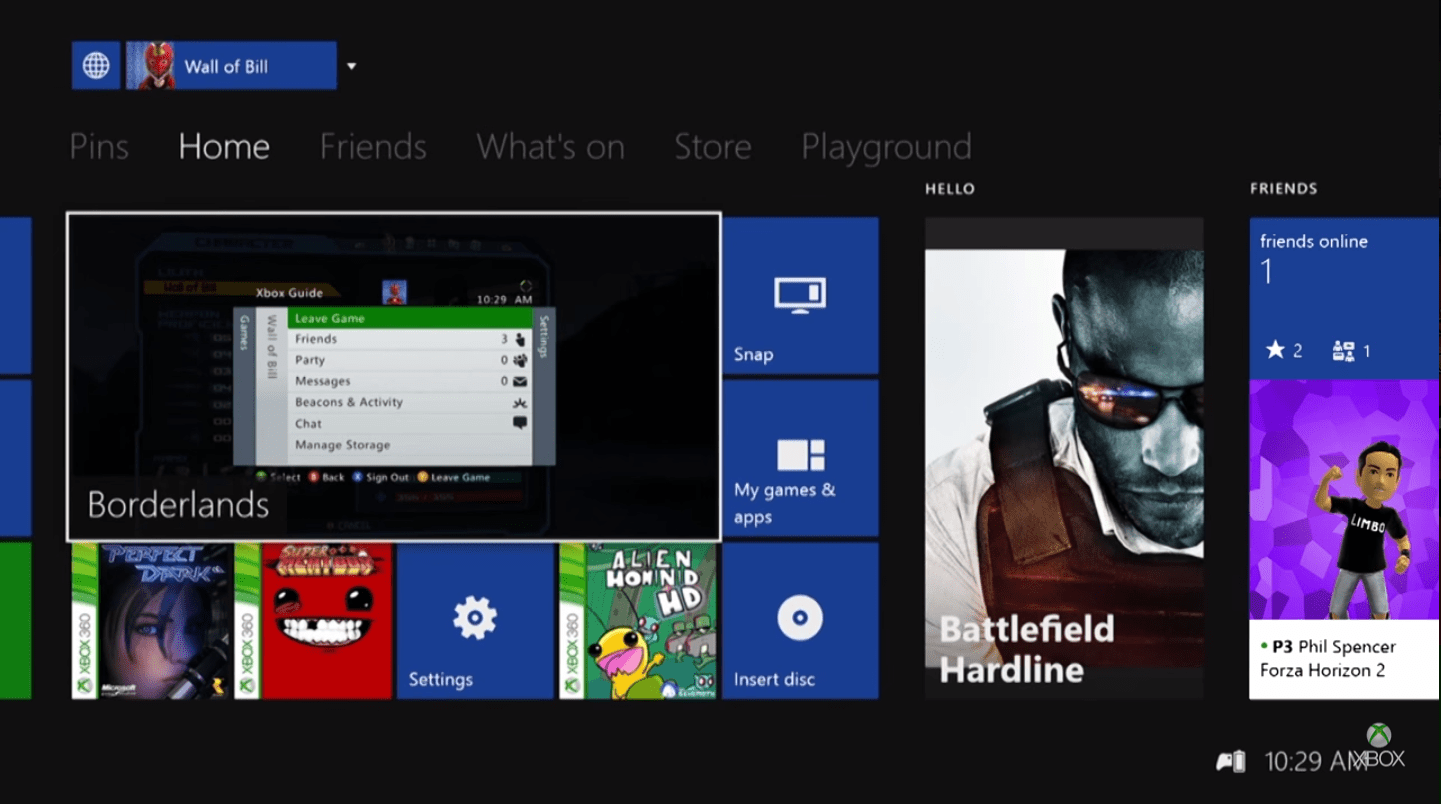Viewport: 1441px width, 804px height.
Task: Open the My games & apps tile
Action: point(799,460)
